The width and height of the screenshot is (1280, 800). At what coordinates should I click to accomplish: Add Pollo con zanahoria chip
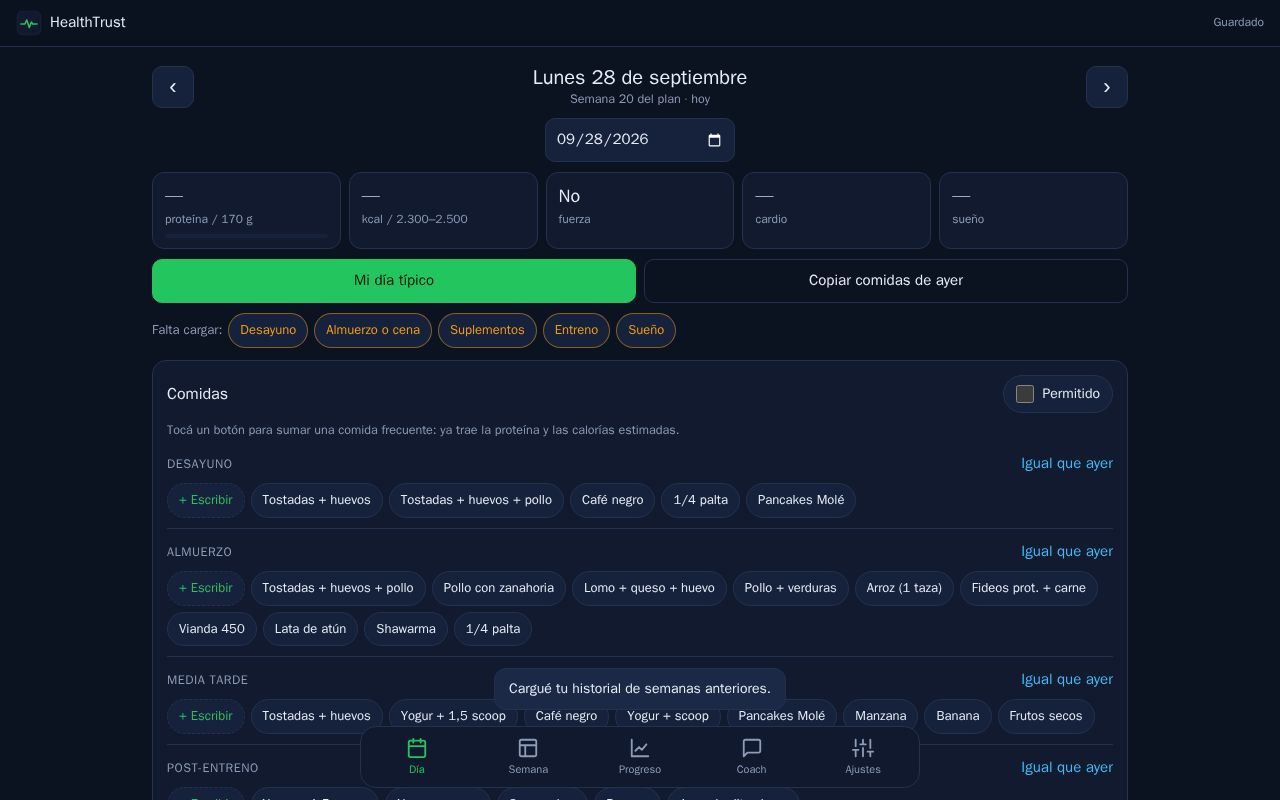[499, 588]
